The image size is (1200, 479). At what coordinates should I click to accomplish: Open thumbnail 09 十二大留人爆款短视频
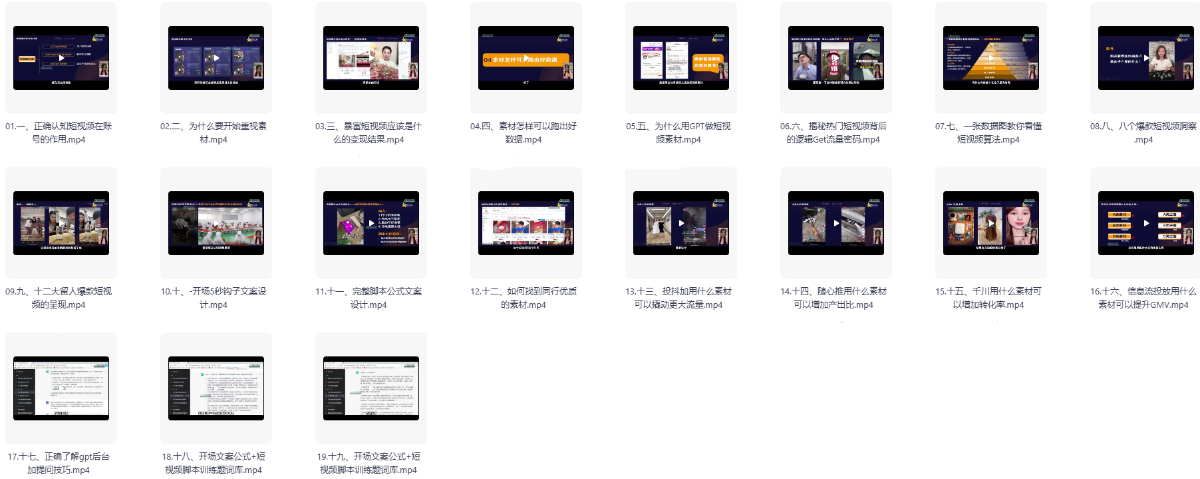[x=61, y=224]
